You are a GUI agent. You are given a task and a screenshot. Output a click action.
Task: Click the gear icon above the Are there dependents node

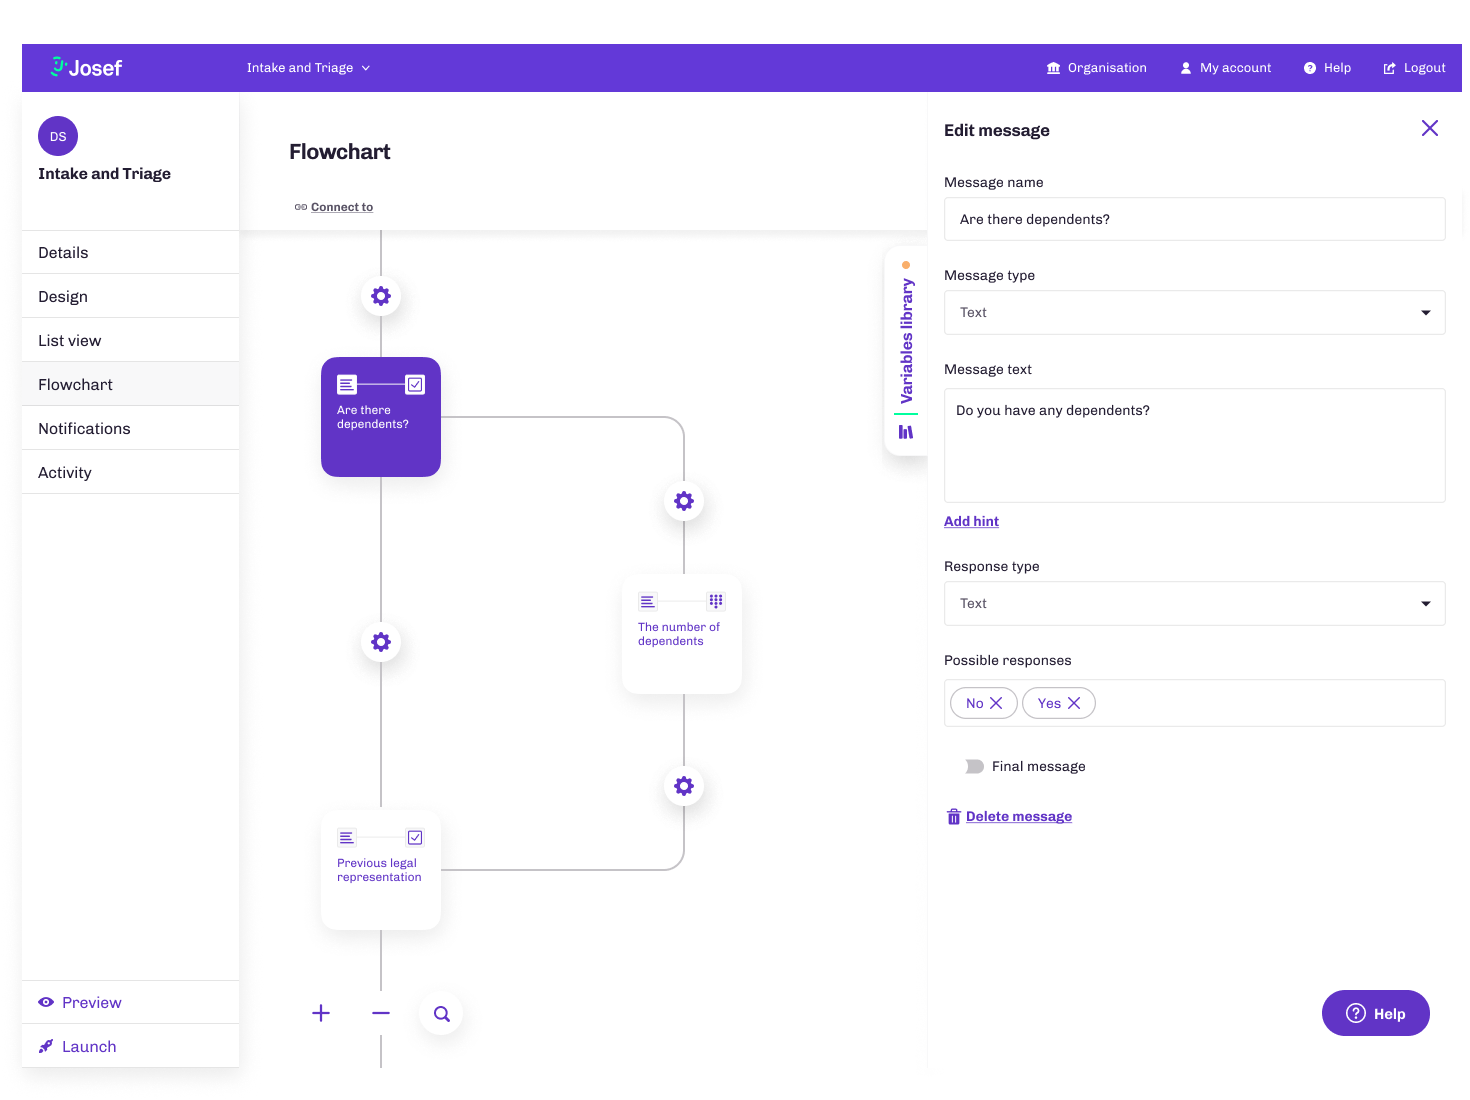381,296
